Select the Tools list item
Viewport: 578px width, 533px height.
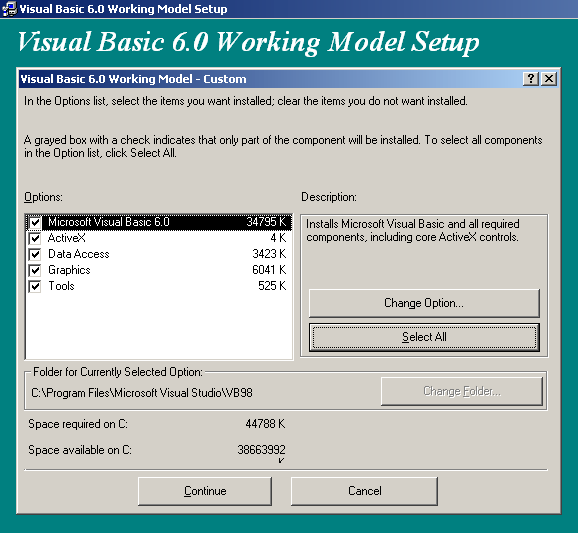159,286
